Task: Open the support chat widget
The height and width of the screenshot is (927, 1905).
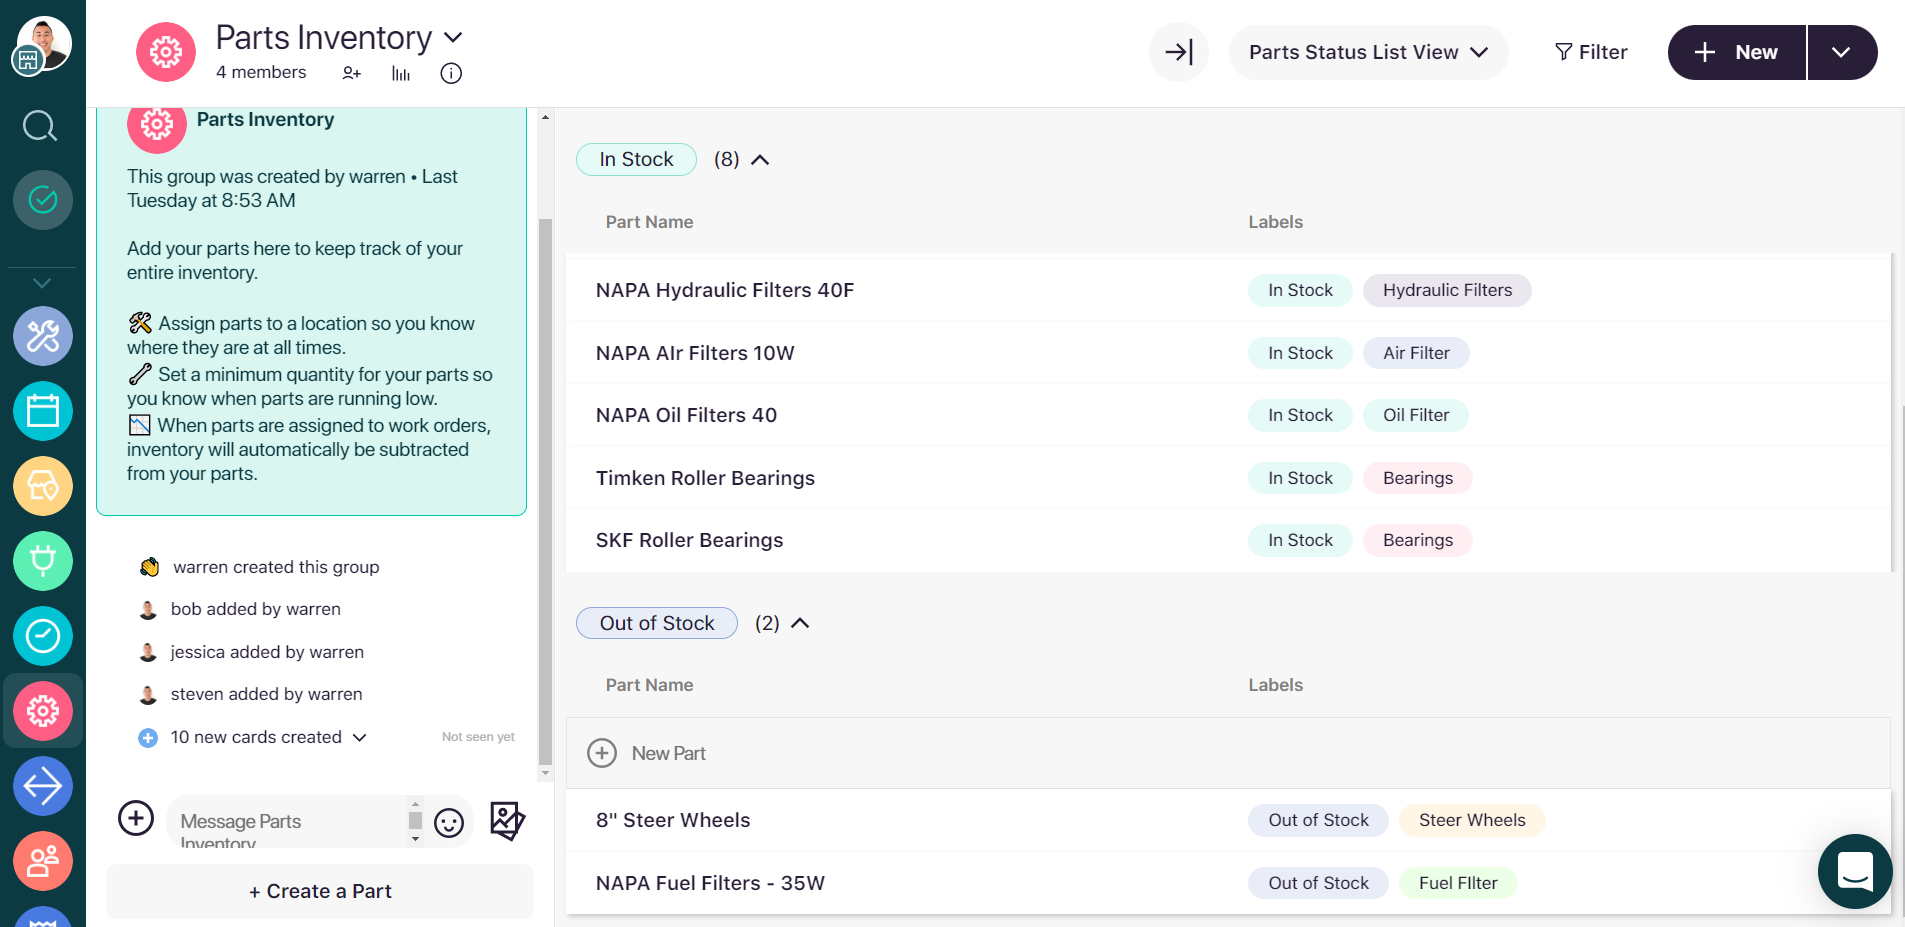Action: pyautogui.click(x=1854, y=871)
